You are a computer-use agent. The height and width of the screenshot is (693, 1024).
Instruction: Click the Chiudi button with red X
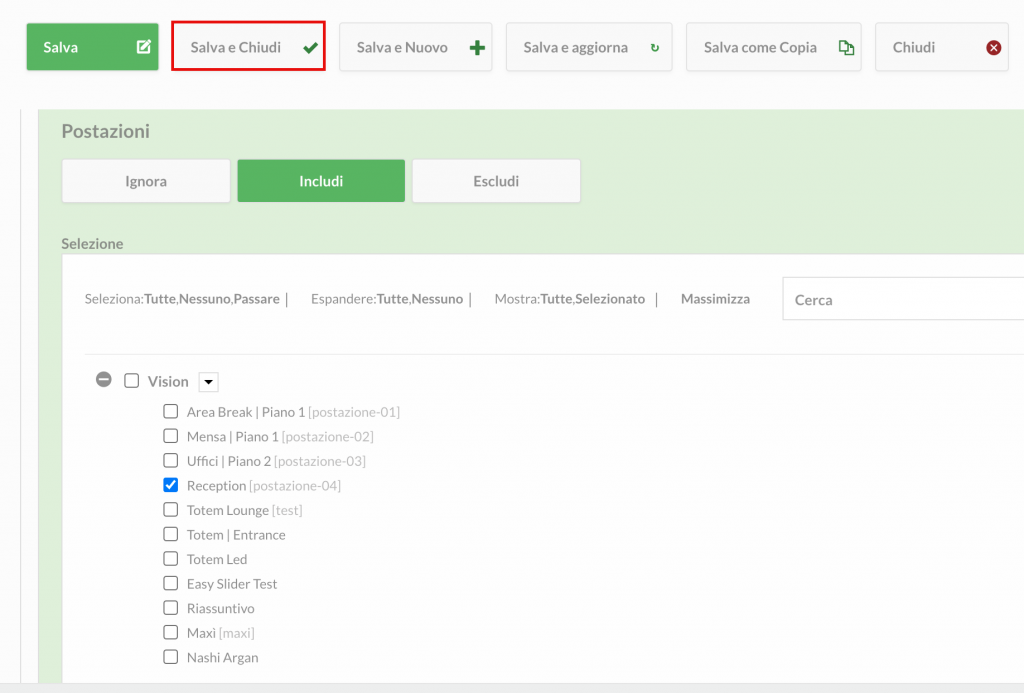click(x=942, y=47)
